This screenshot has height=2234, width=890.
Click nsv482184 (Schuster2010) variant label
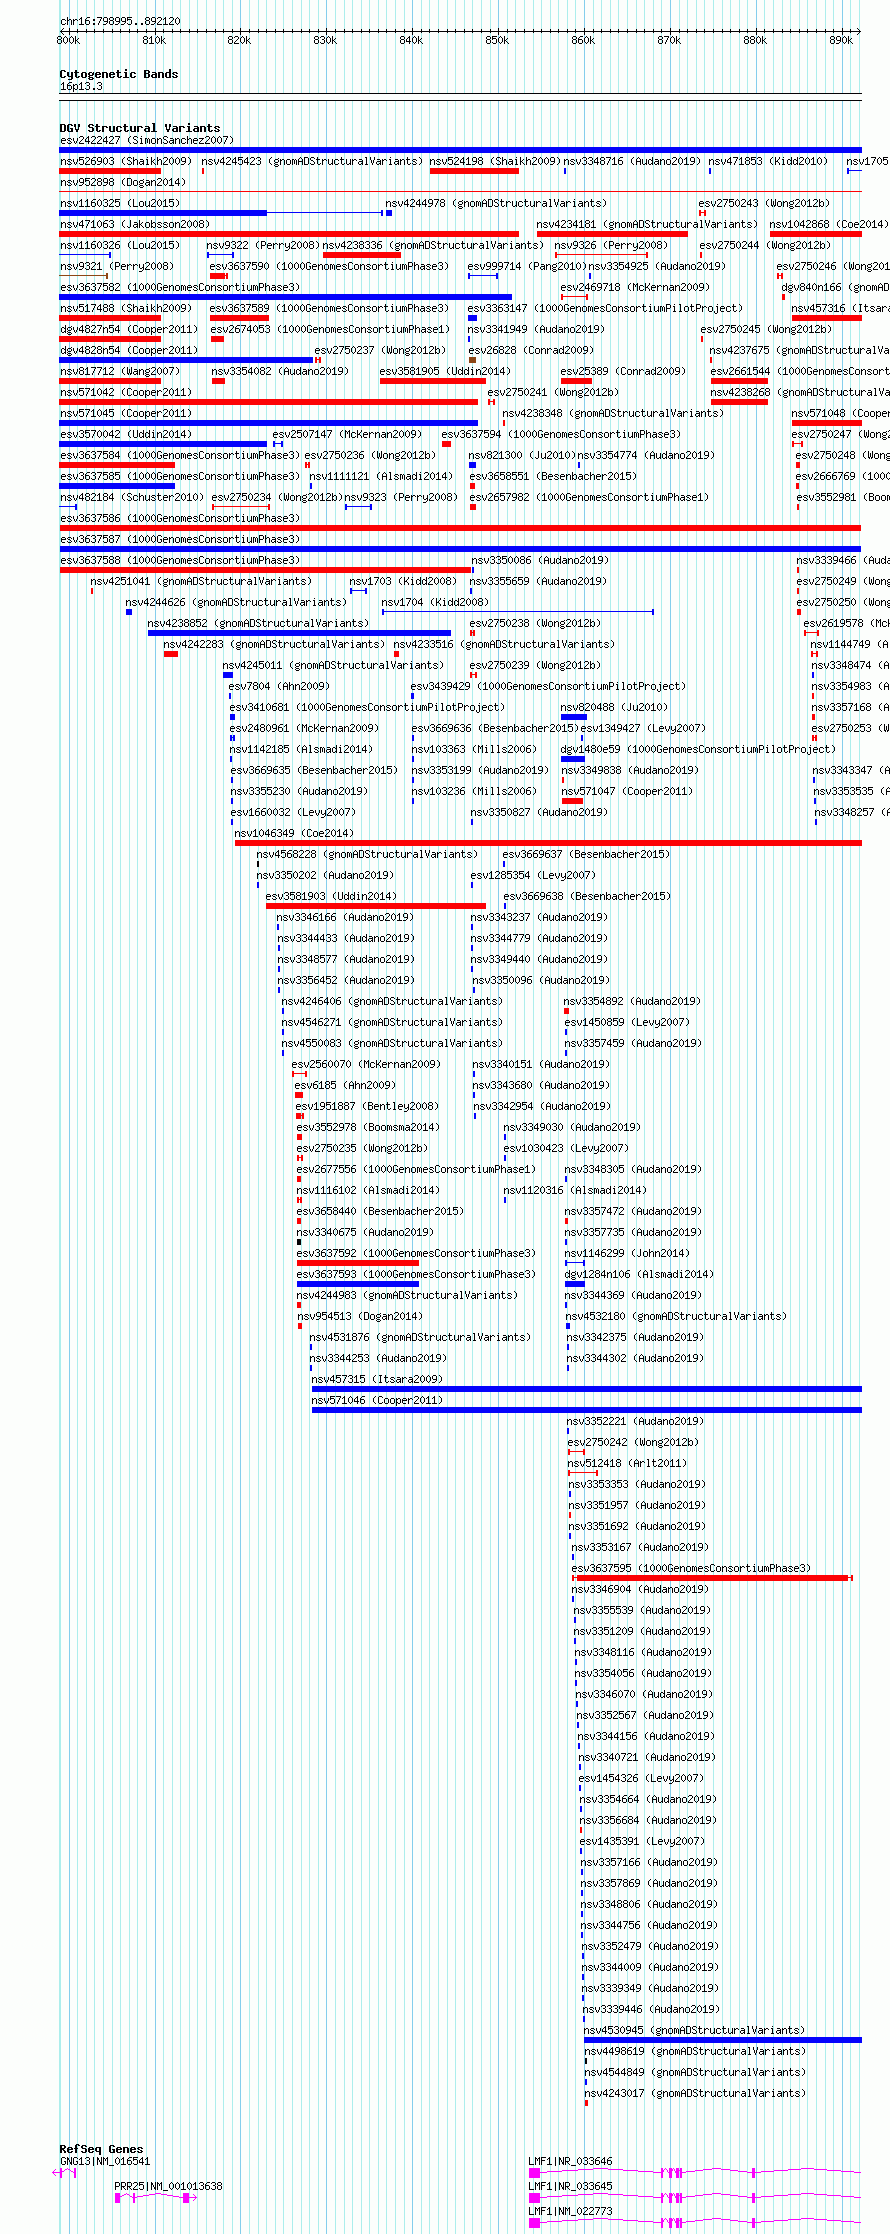pos(132,497)
